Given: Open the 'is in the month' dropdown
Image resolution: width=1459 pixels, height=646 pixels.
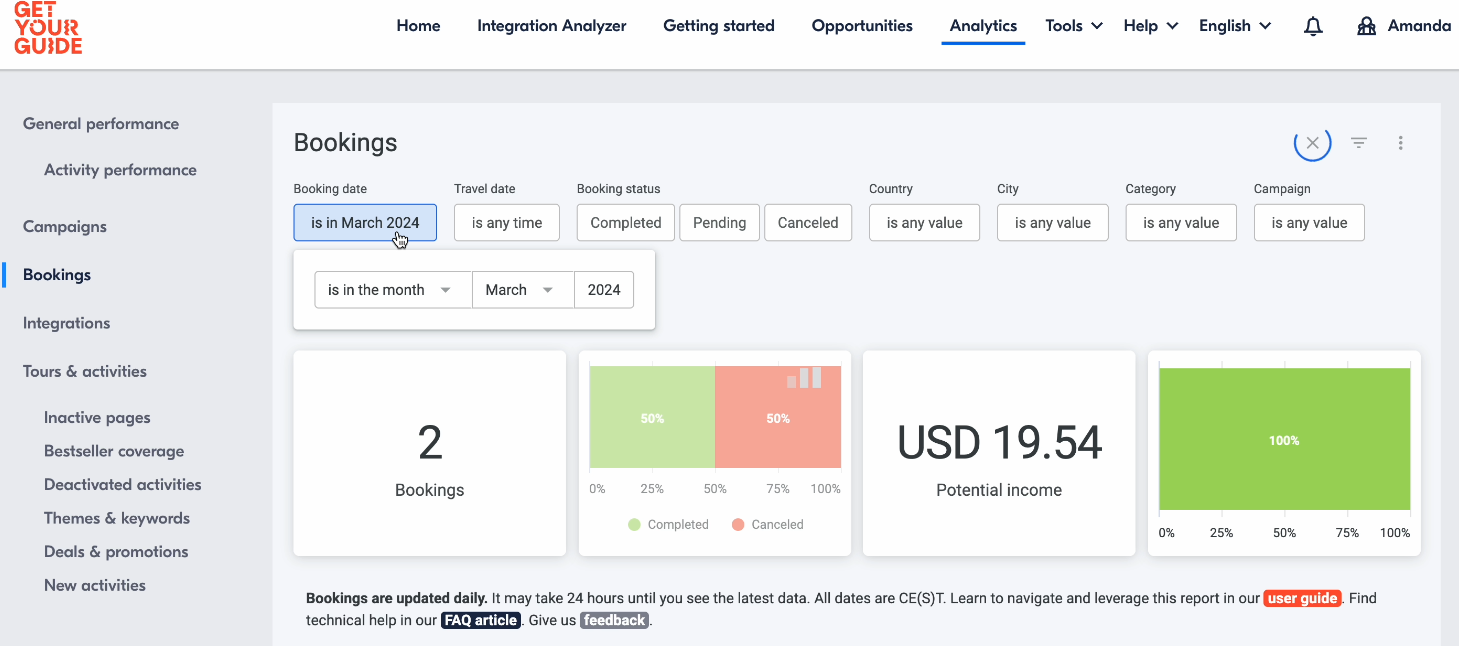Looking at the screenshot, I should point(393,290).
